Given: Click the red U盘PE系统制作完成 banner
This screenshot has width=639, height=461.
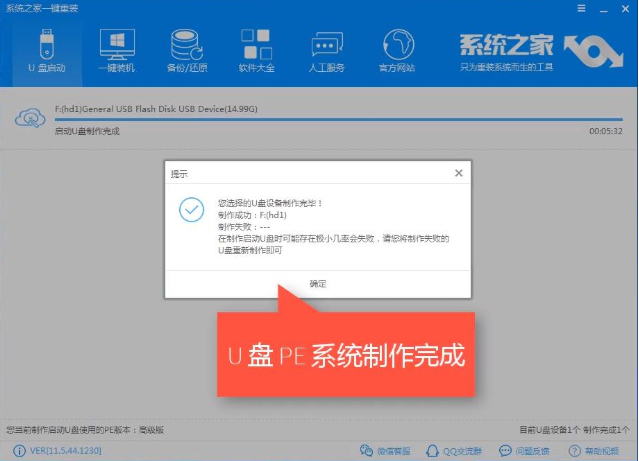Looking at the screenshot, I should point(343,355).
